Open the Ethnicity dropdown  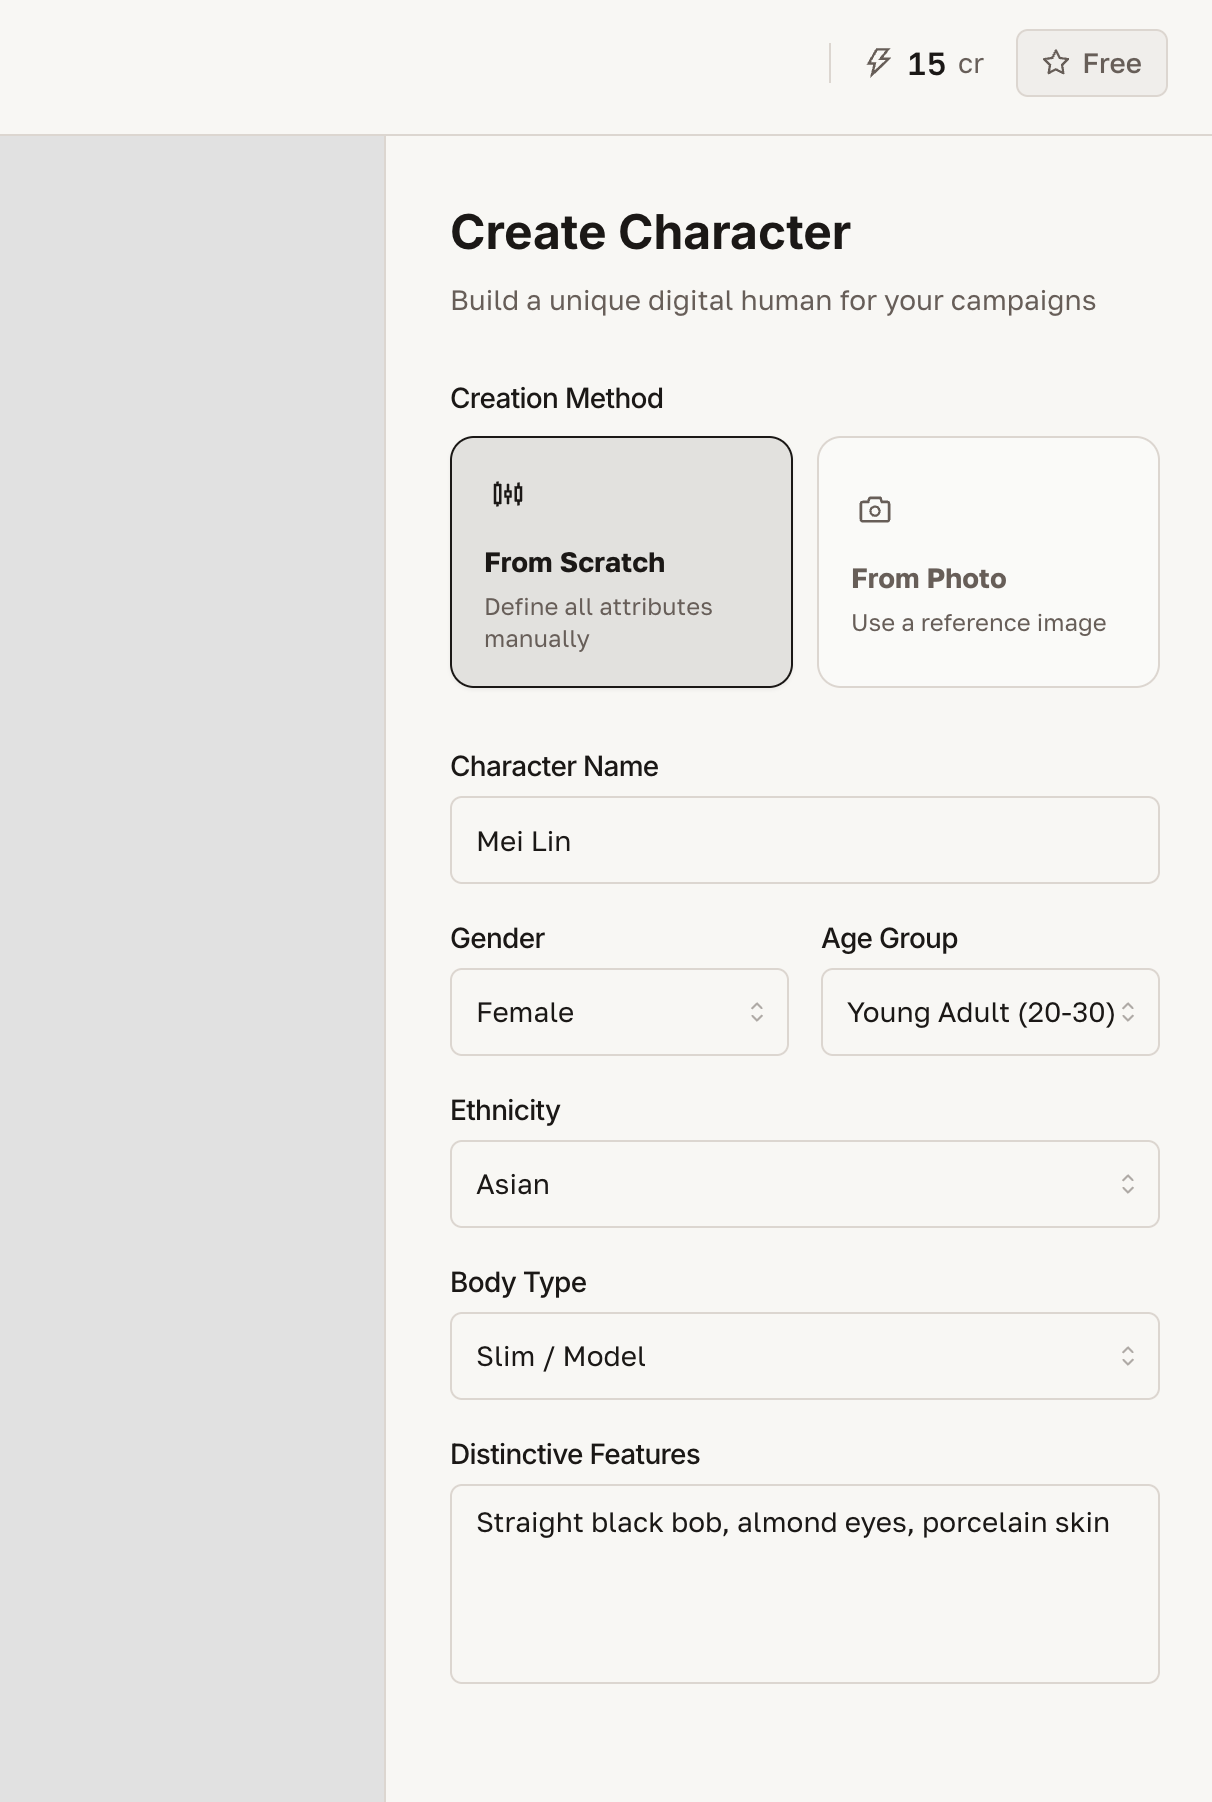tap(804, 1184)
